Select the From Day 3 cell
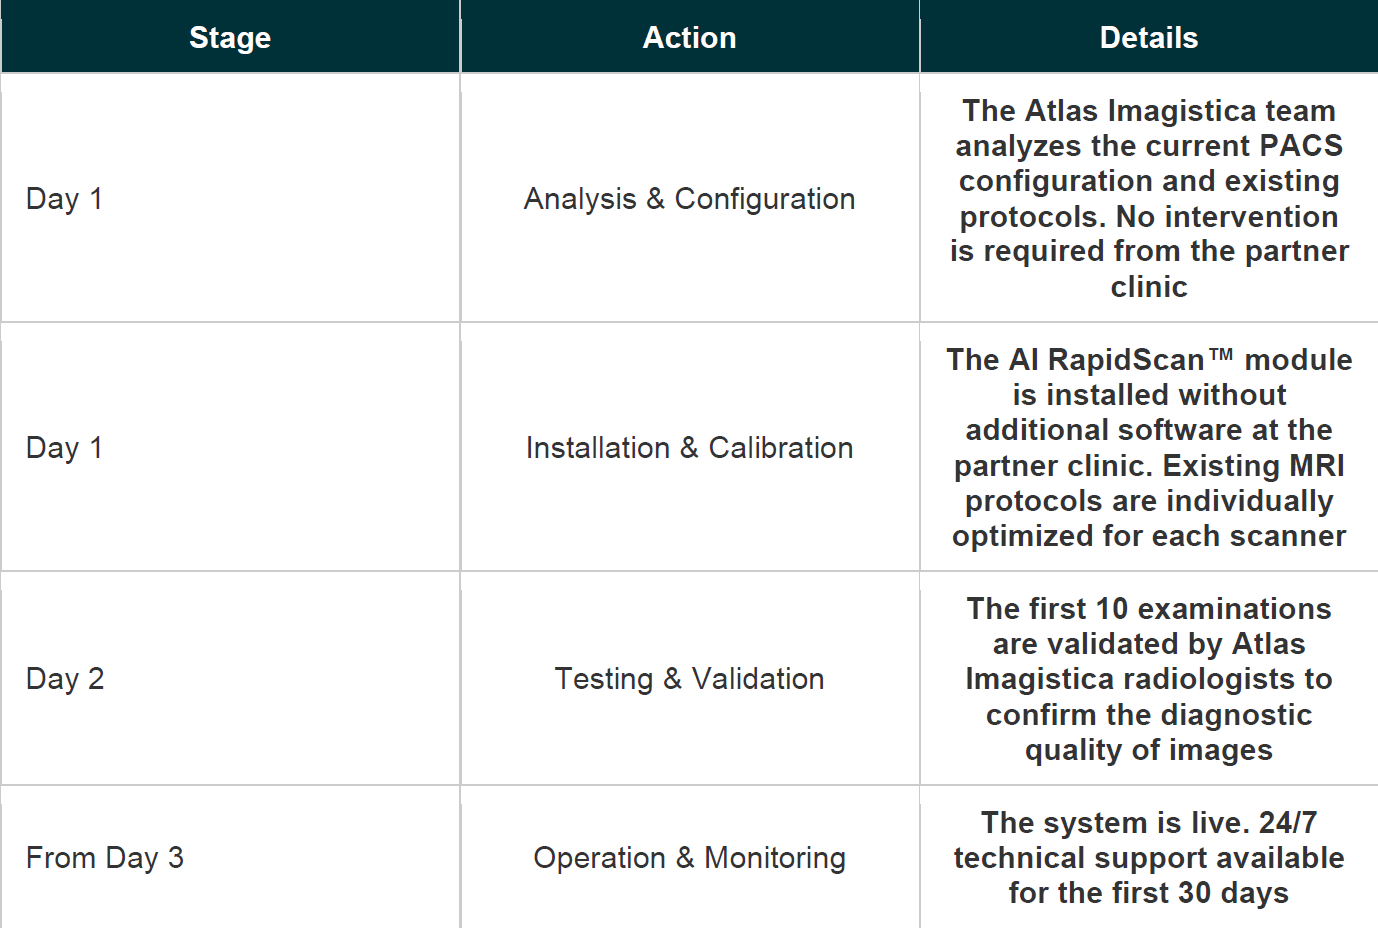This screenshot has width=1378, height=928. click(230, 857)
